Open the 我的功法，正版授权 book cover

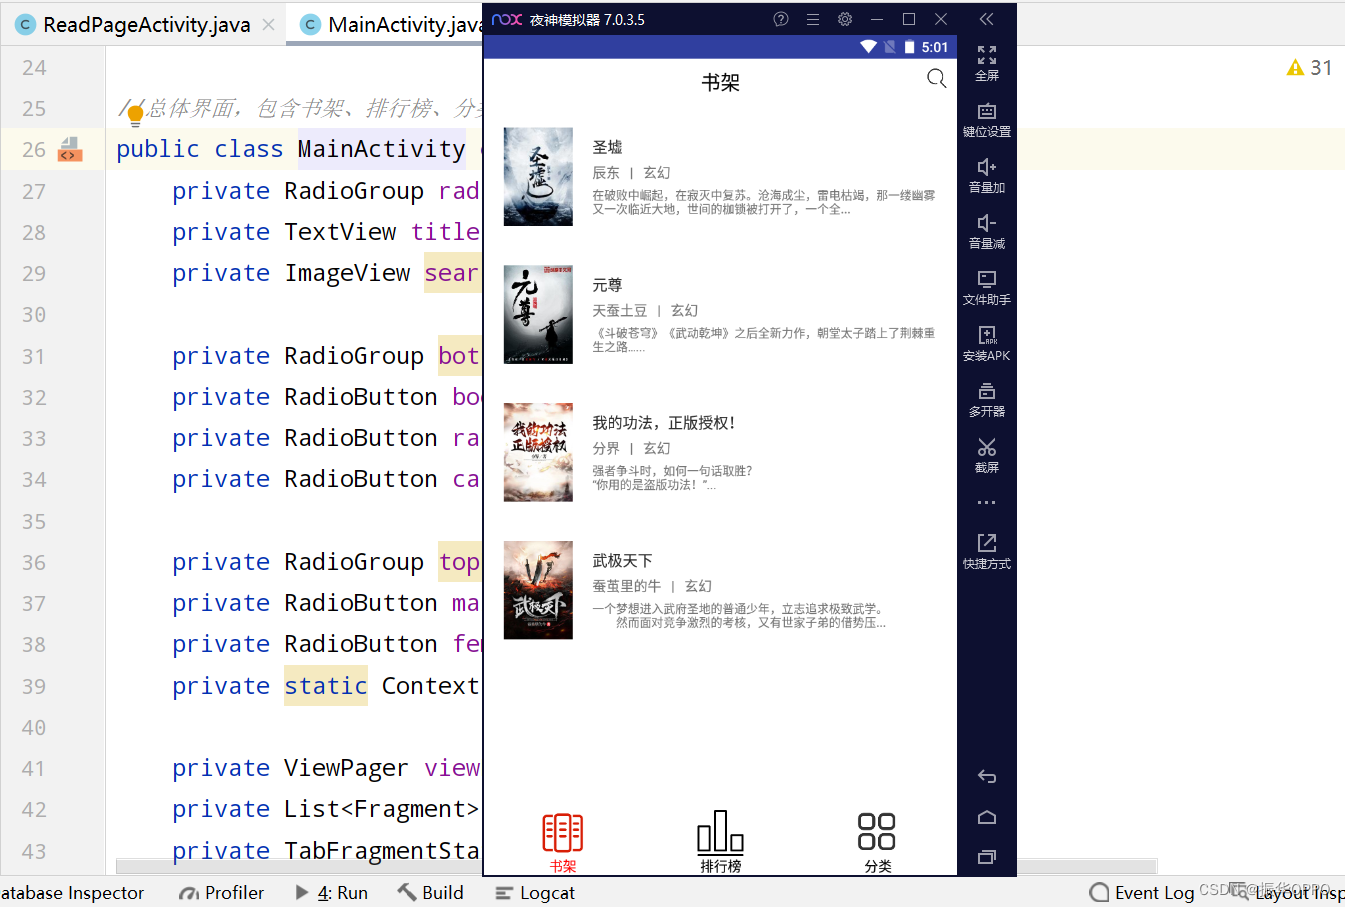[538, 452]
